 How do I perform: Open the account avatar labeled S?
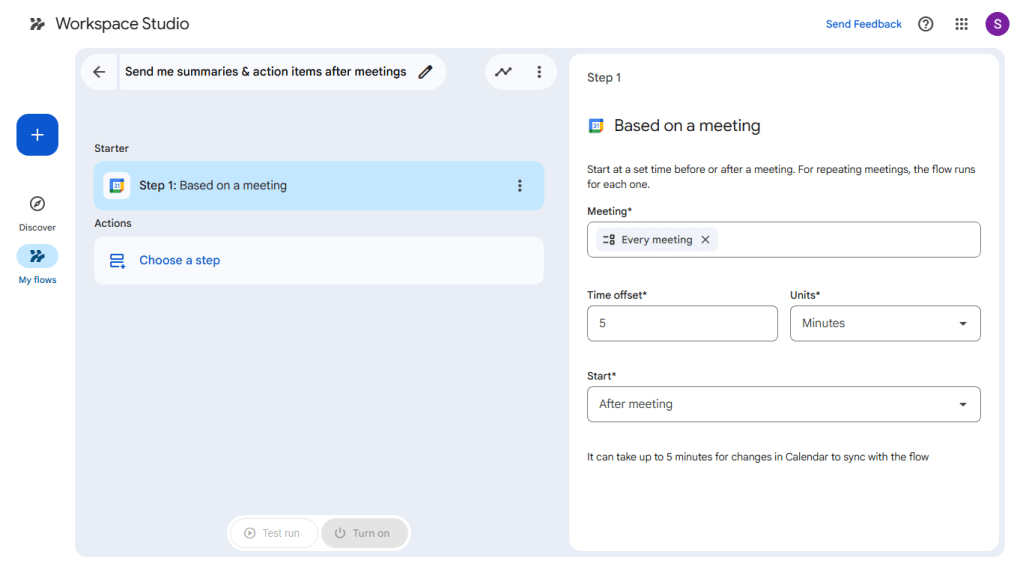[x=997, y=24]
